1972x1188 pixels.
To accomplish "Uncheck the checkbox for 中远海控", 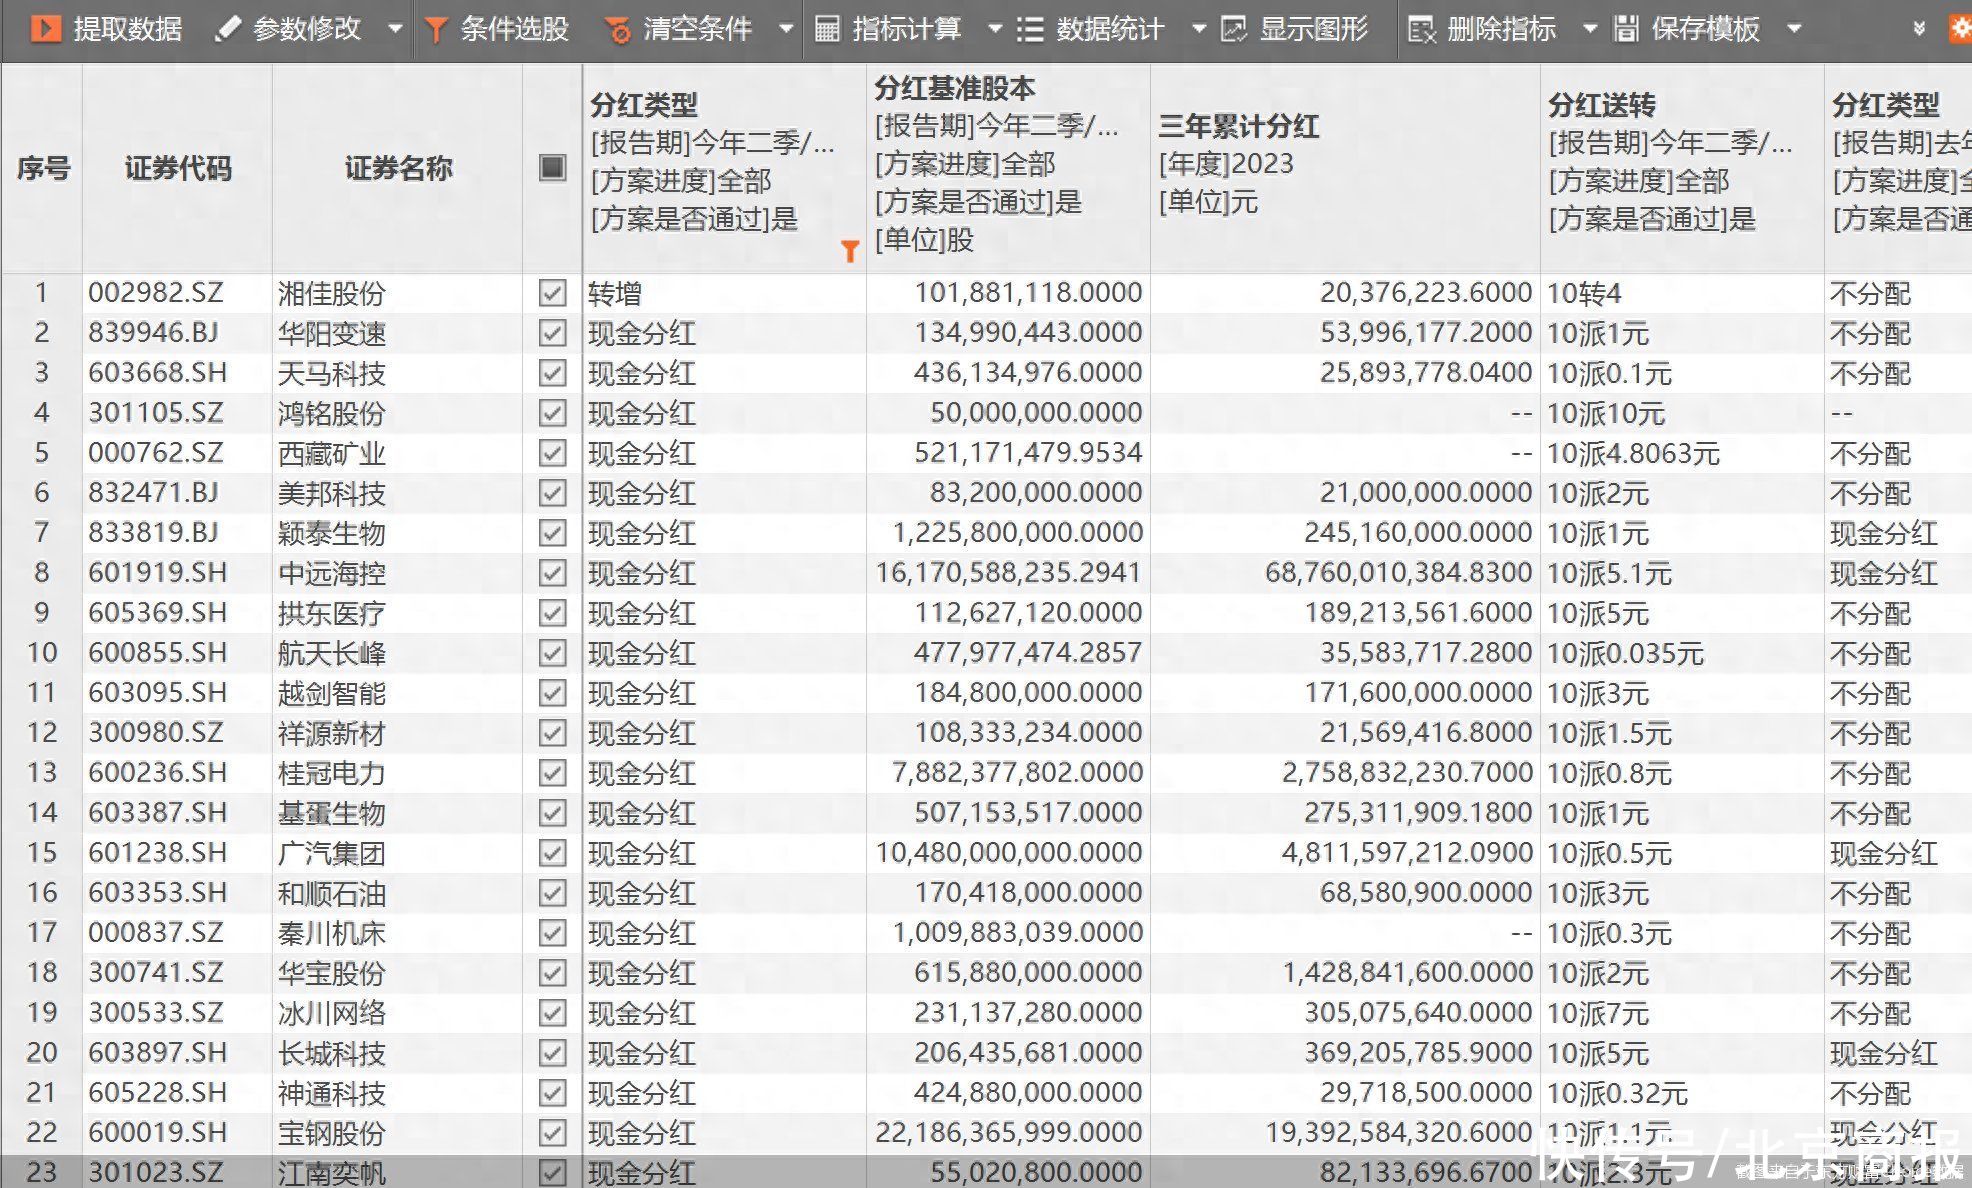I will point(552,573).
